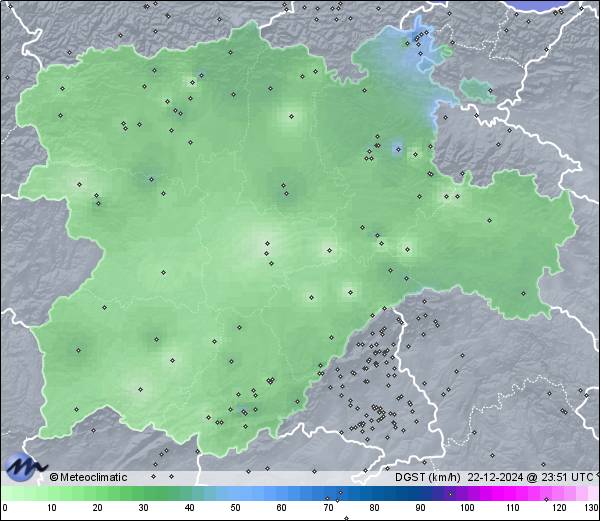Click the scale value 120
This screenshot has height=521, width=600.
click(x=559, y=508)
